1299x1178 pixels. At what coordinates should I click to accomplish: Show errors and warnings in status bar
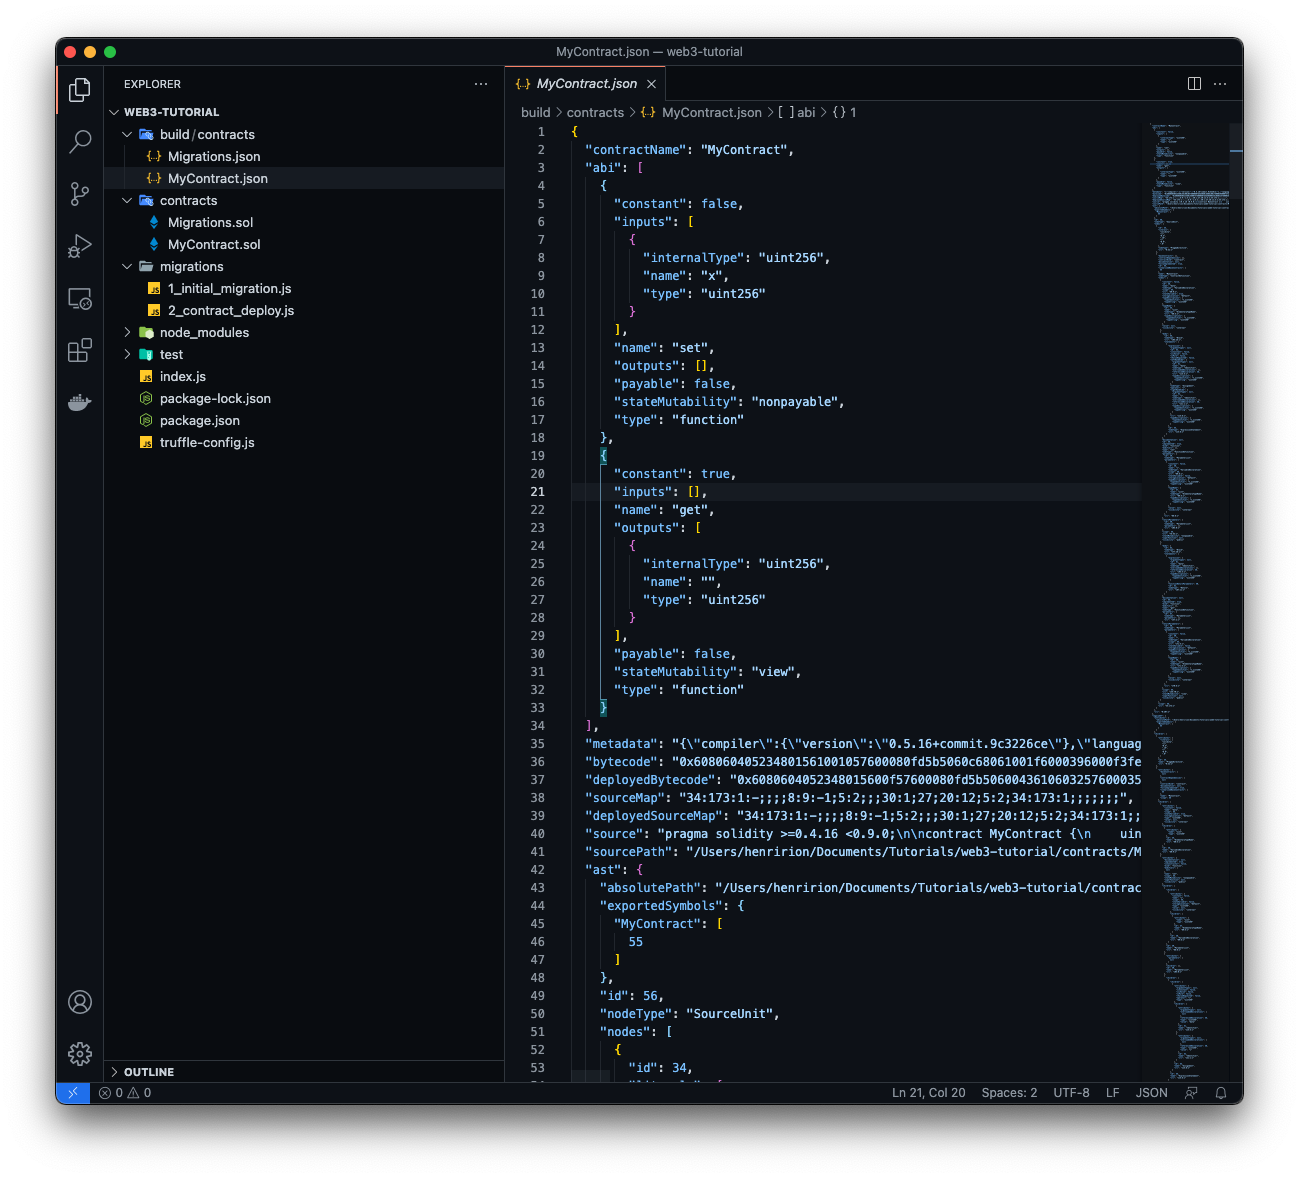click(x=125, y=1093)
